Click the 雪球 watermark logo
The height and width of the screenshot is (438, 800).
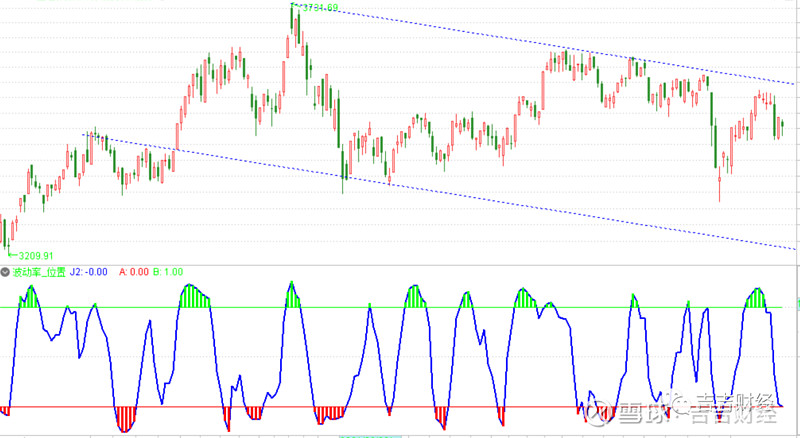coord(626,411)
